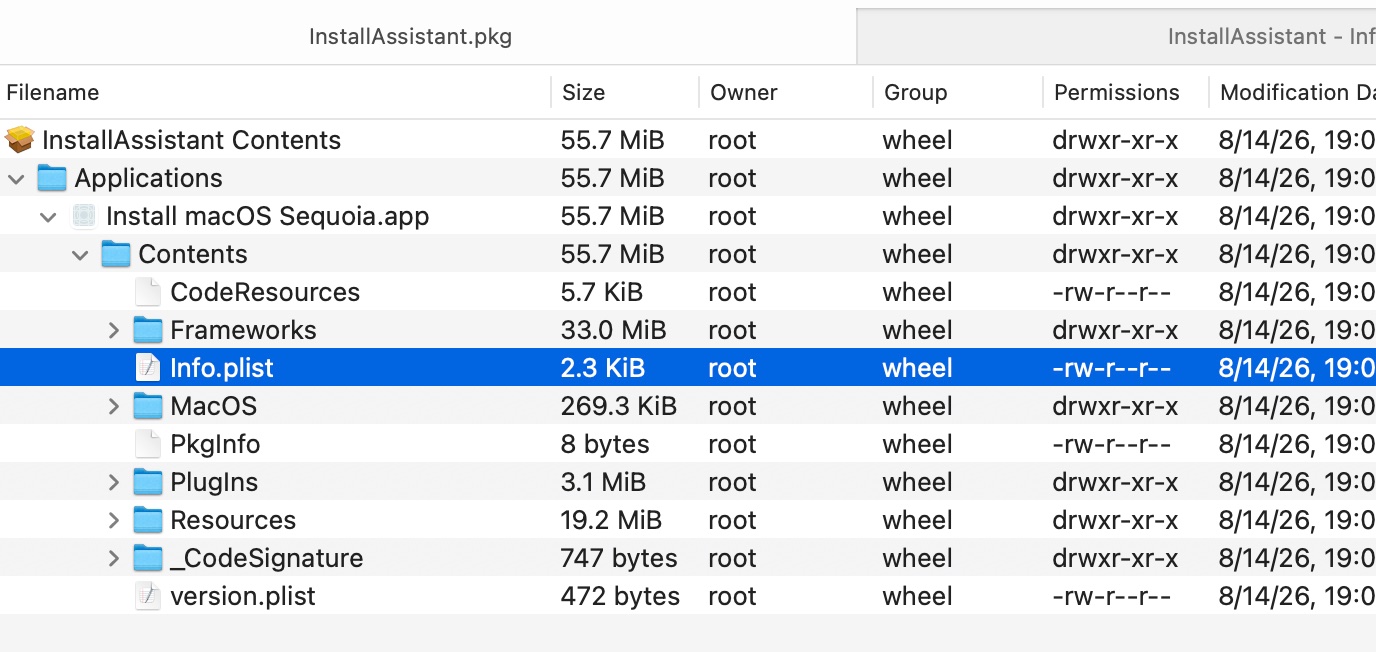The height and width of the screenshot is (662, 1376).
Task: Select the Contents row name
Action: 193,254
